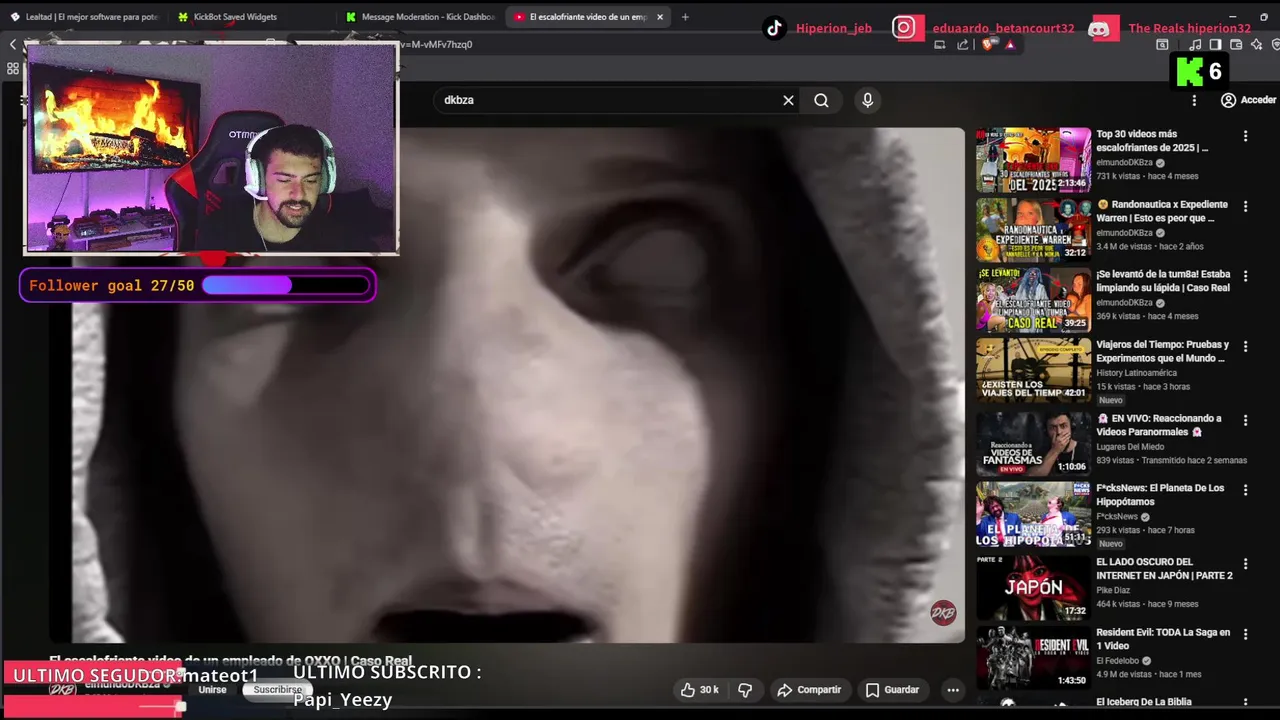Image resolution: width=1280 pixels, height=720 pixels.
Task: Open options menu for Lado Oscuro Japón
Action: (1245, 564)
